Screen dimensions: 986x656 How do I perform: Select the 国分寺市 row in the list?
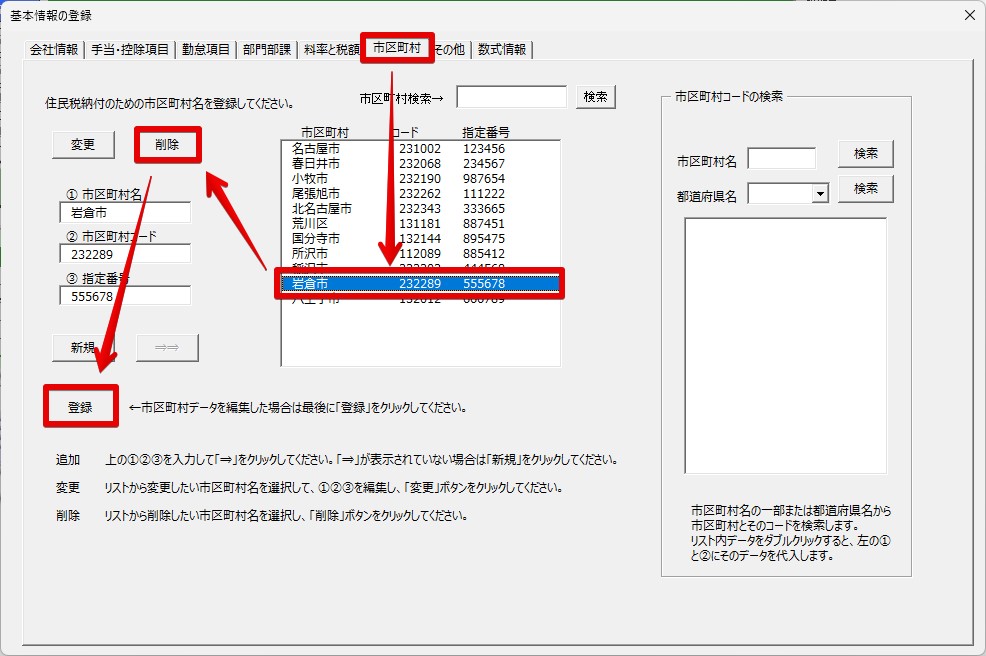420,239
